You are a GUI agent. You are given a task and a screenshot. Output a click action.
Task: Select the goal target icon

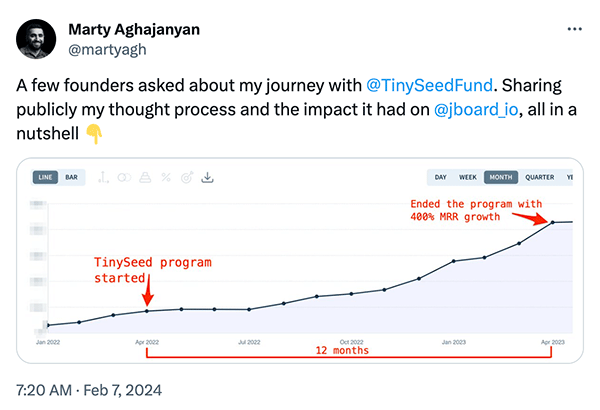pos(187,177)
